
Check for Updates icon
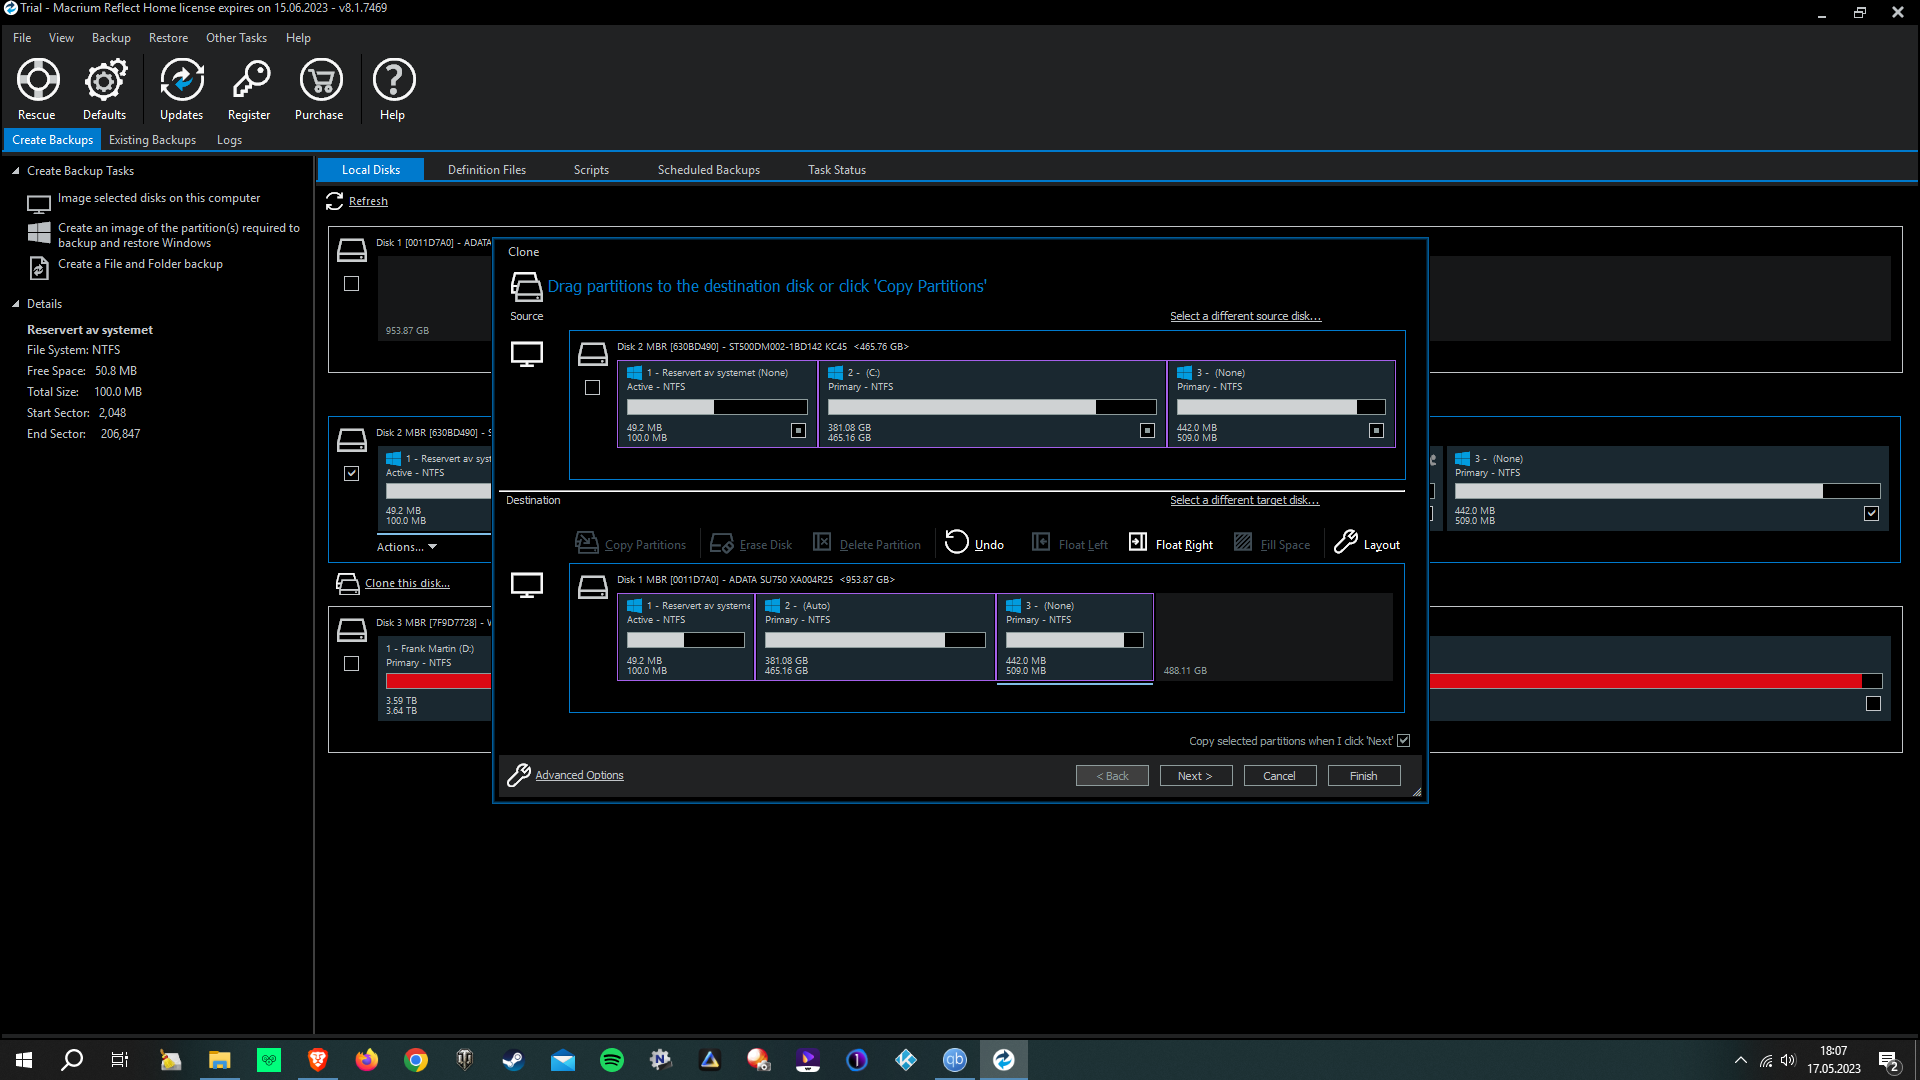coord(182,80)
